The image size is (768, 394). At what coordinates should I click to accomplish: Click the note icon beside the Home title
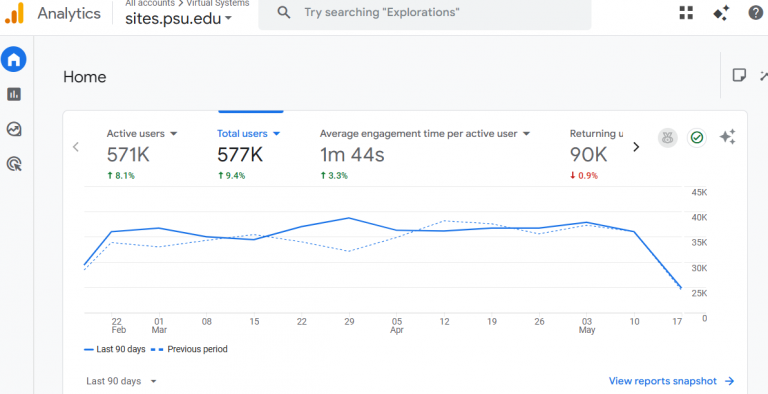[x=739, y=75]
